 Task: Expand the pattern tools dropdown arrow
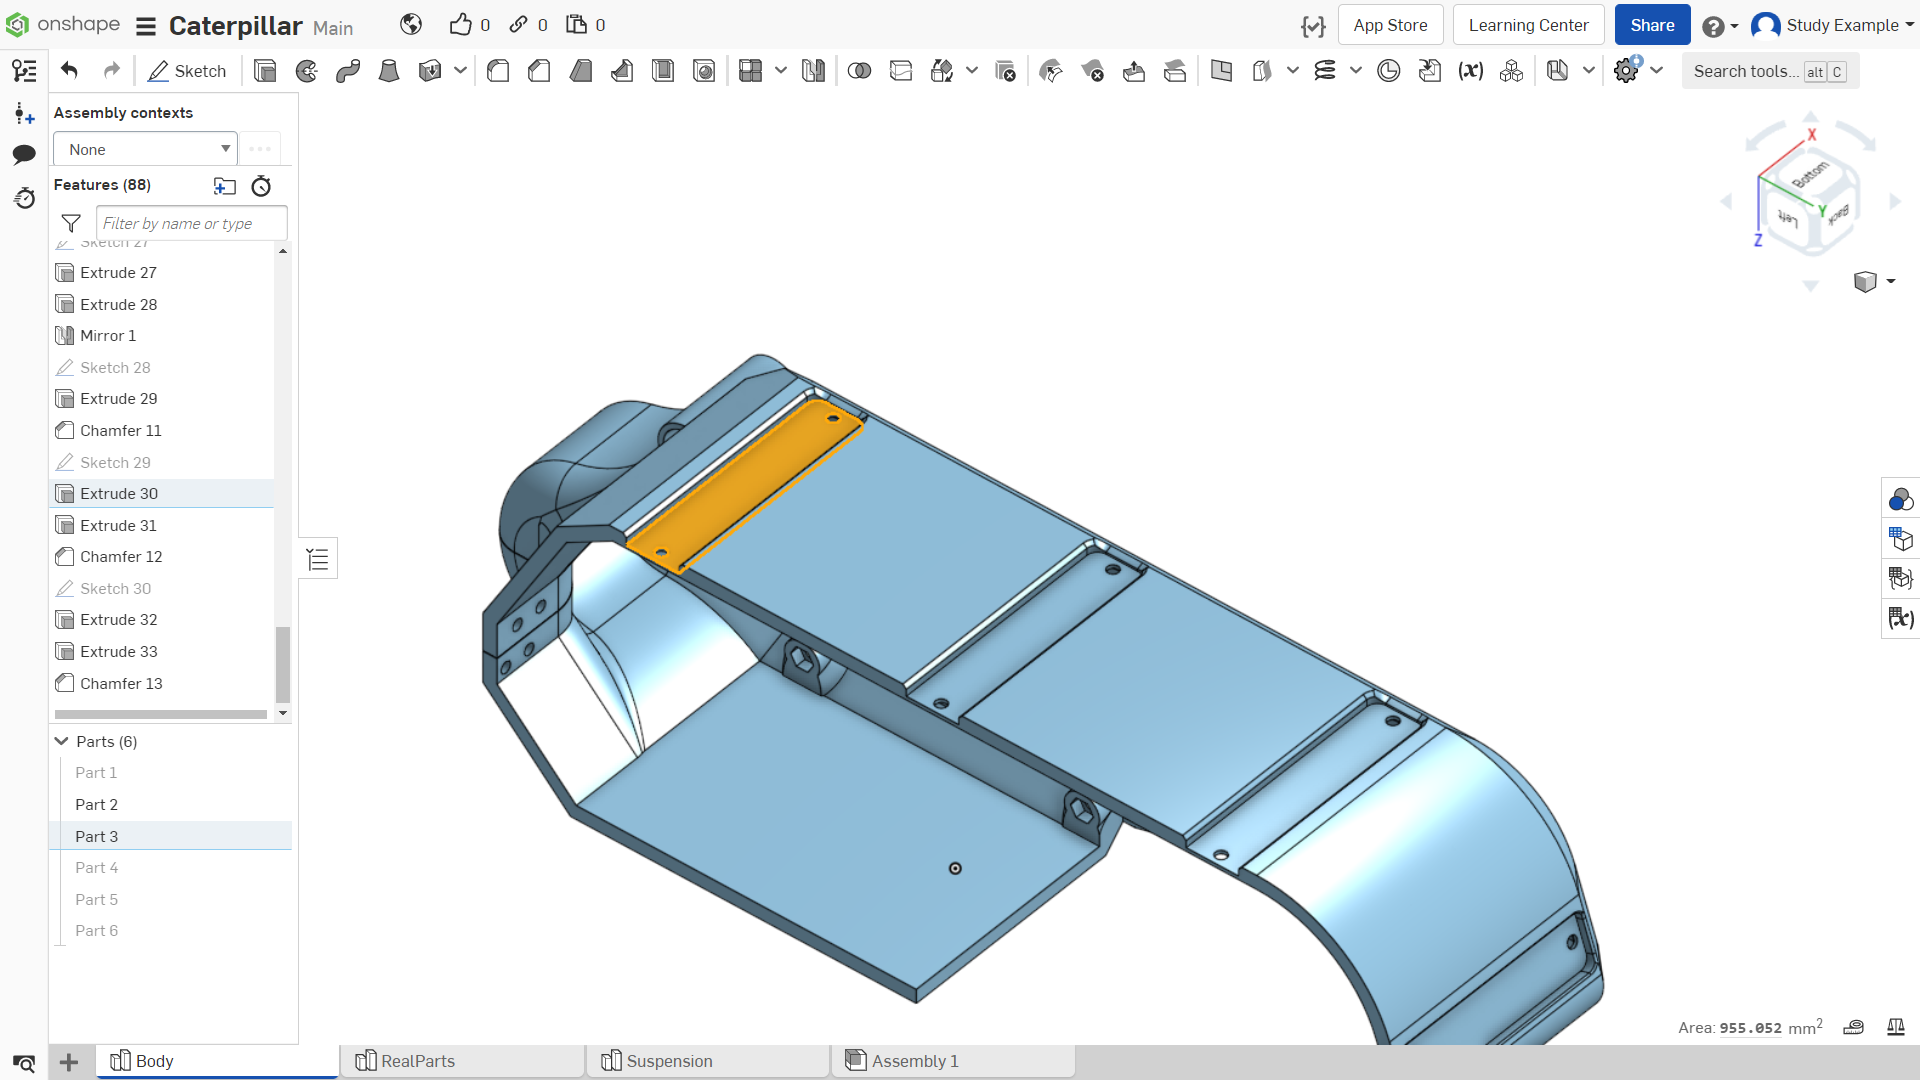click(781, 71)
